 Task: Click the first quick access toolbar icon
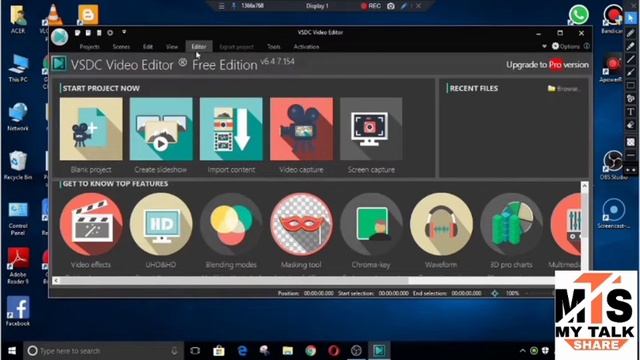coord(78,33)
